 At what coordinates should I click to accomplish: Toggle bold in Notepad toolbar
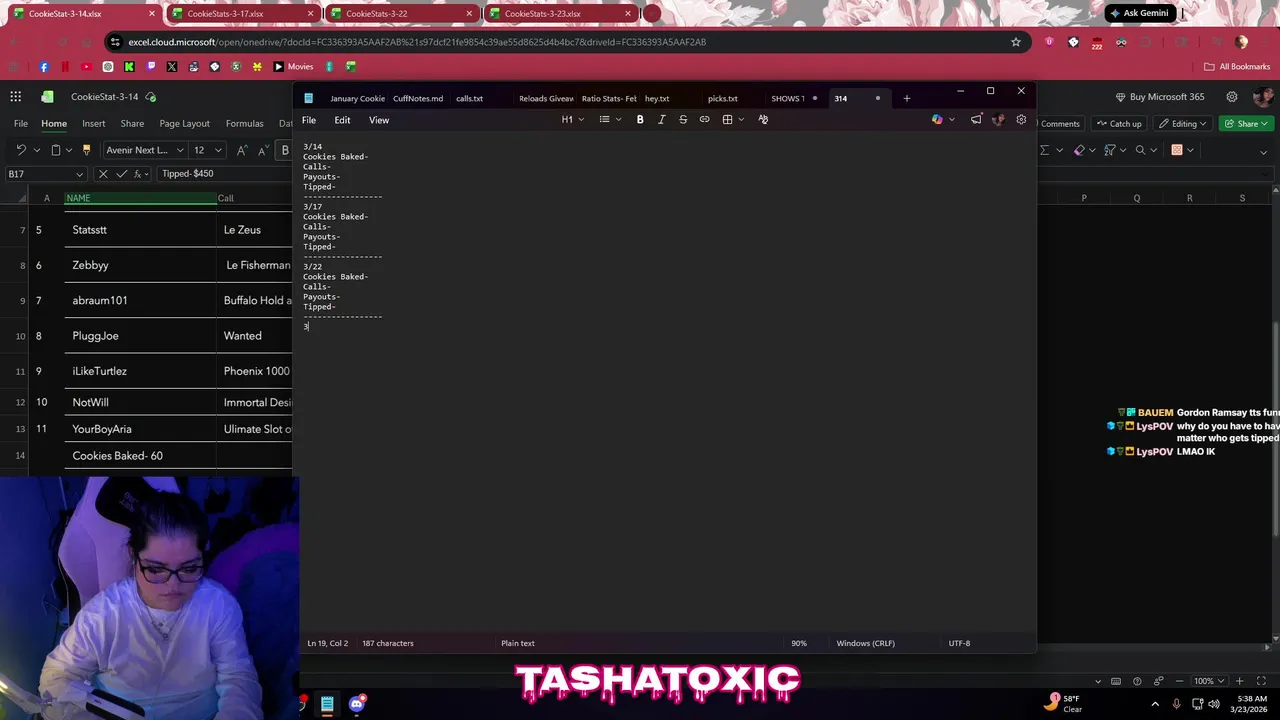click(x=640, y=119)
